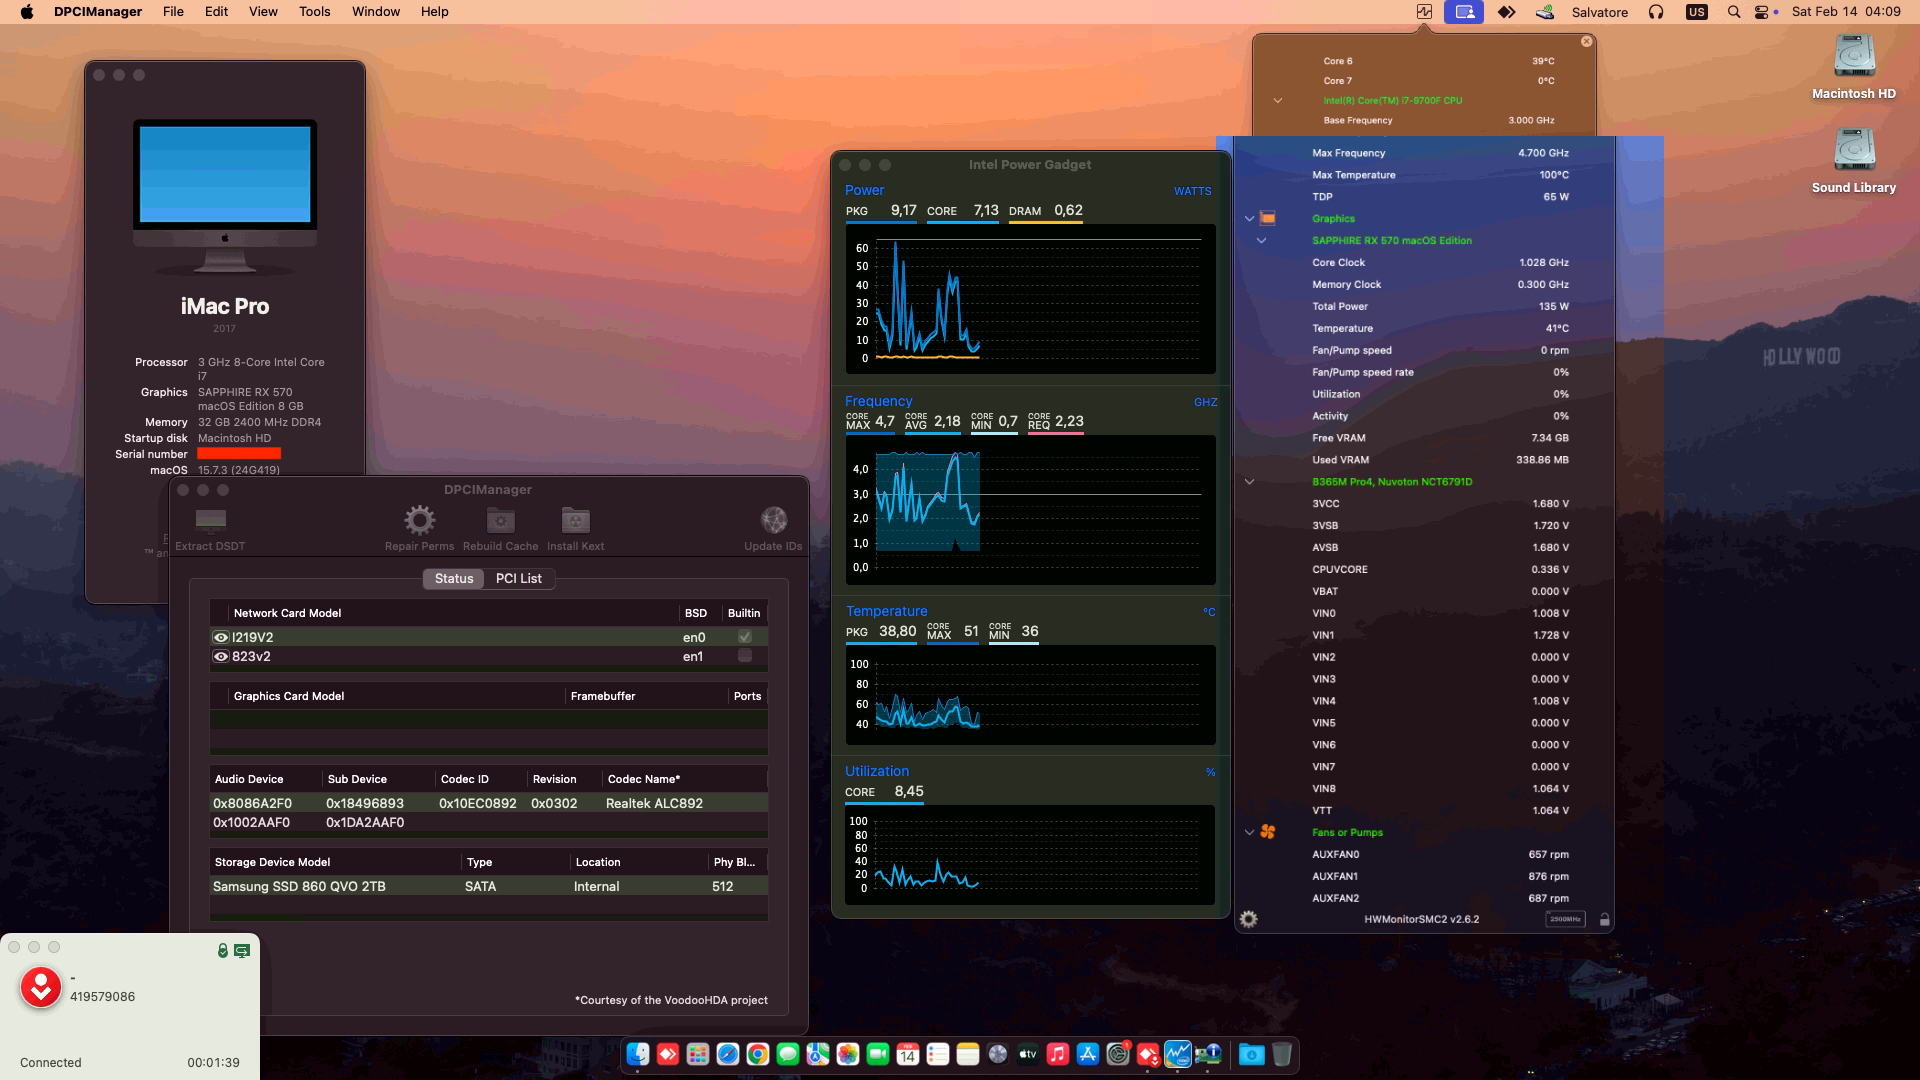Open Spotlight search in menu bar
This screenshot has width=1920, height=1080.
[1733, 12]
